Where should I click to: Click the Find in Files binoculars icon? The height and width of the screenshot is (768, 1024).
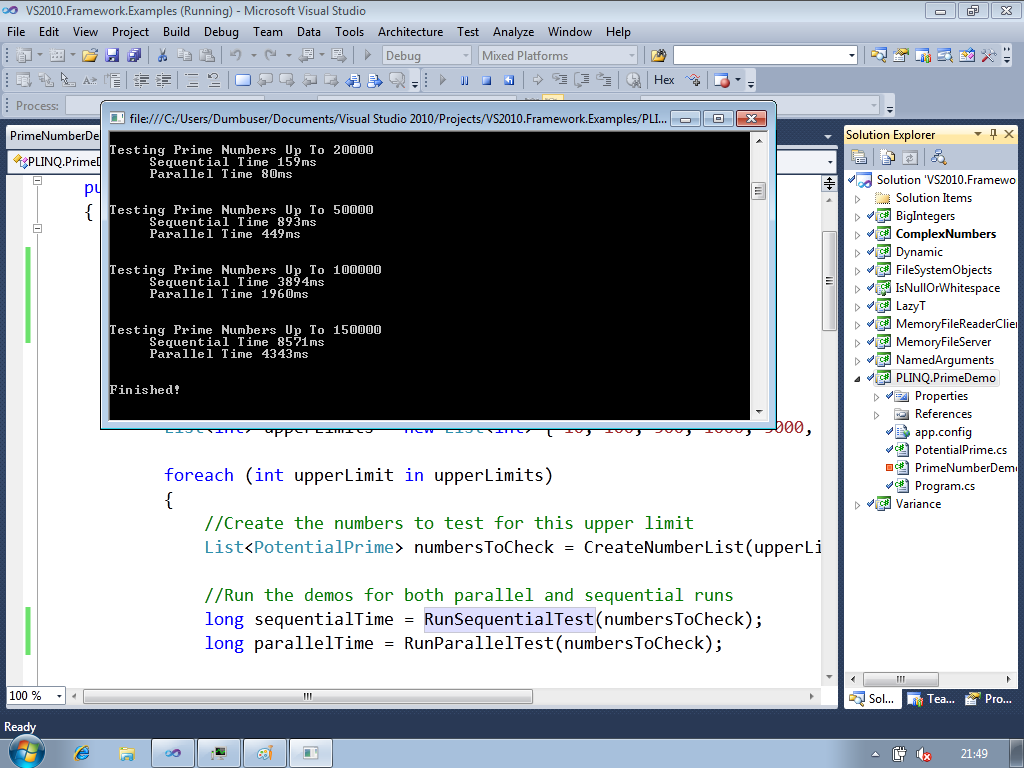[659, 56]
